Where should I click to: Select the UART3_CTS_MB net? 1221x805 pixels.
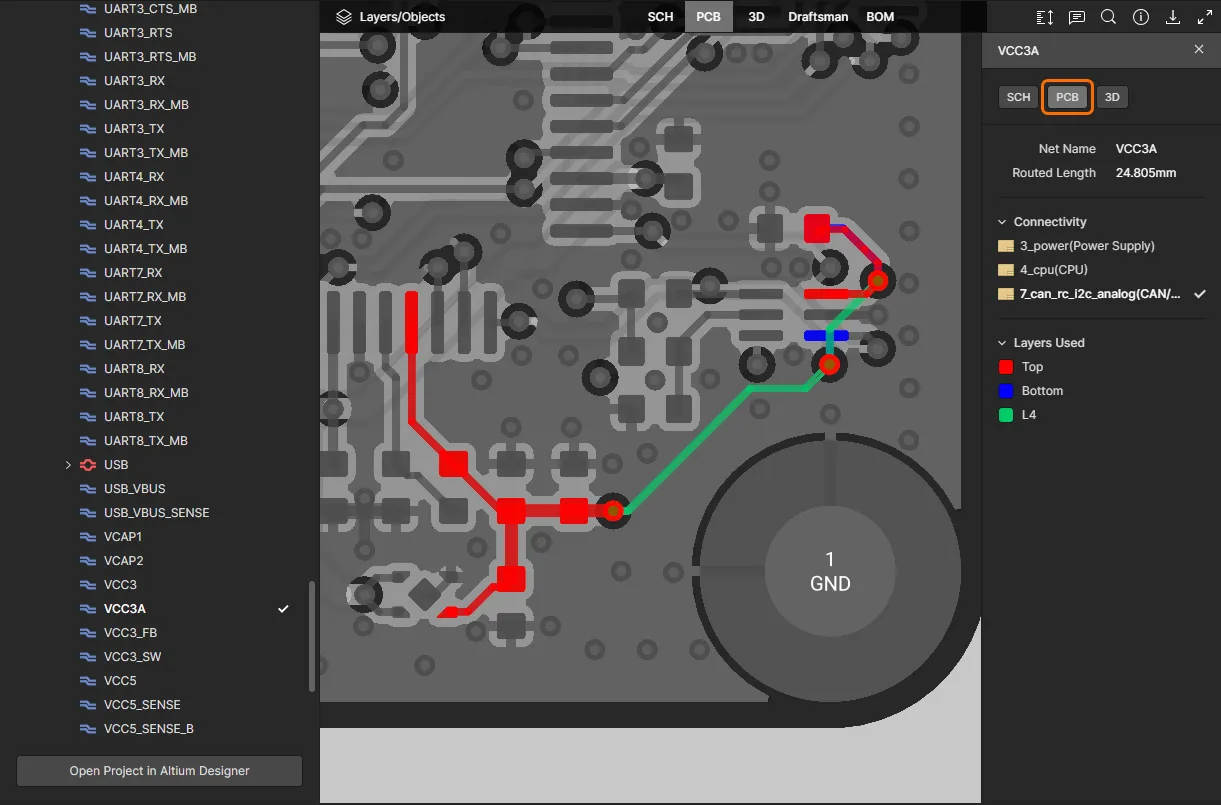click(x=151, y=9)
